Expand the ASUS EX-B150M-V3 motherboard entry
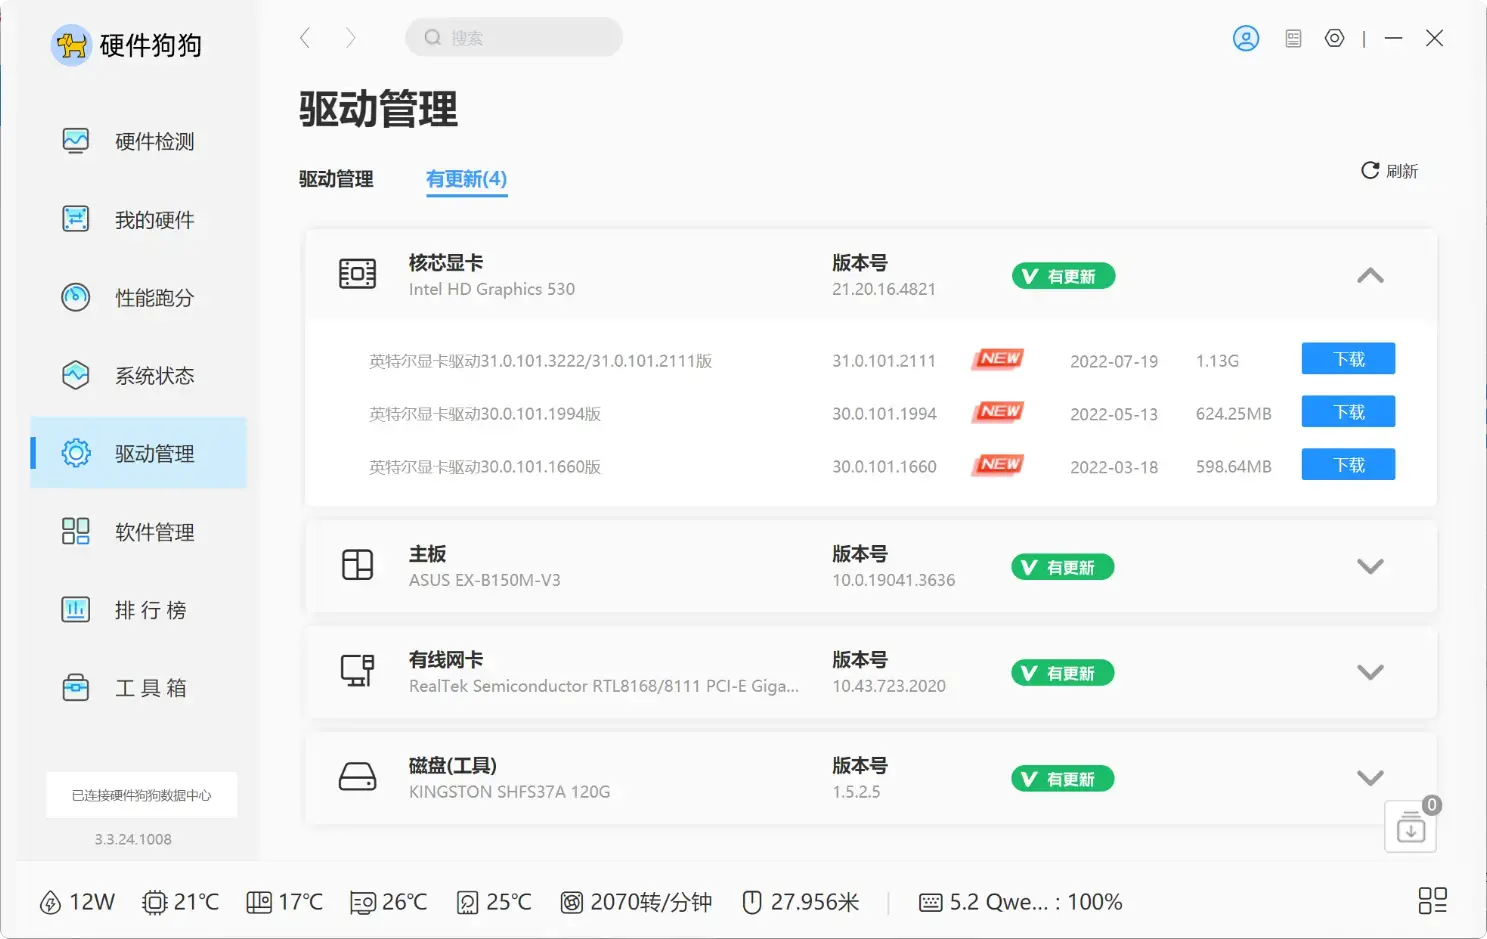 pyautogui.click(x=1369, y=566)
